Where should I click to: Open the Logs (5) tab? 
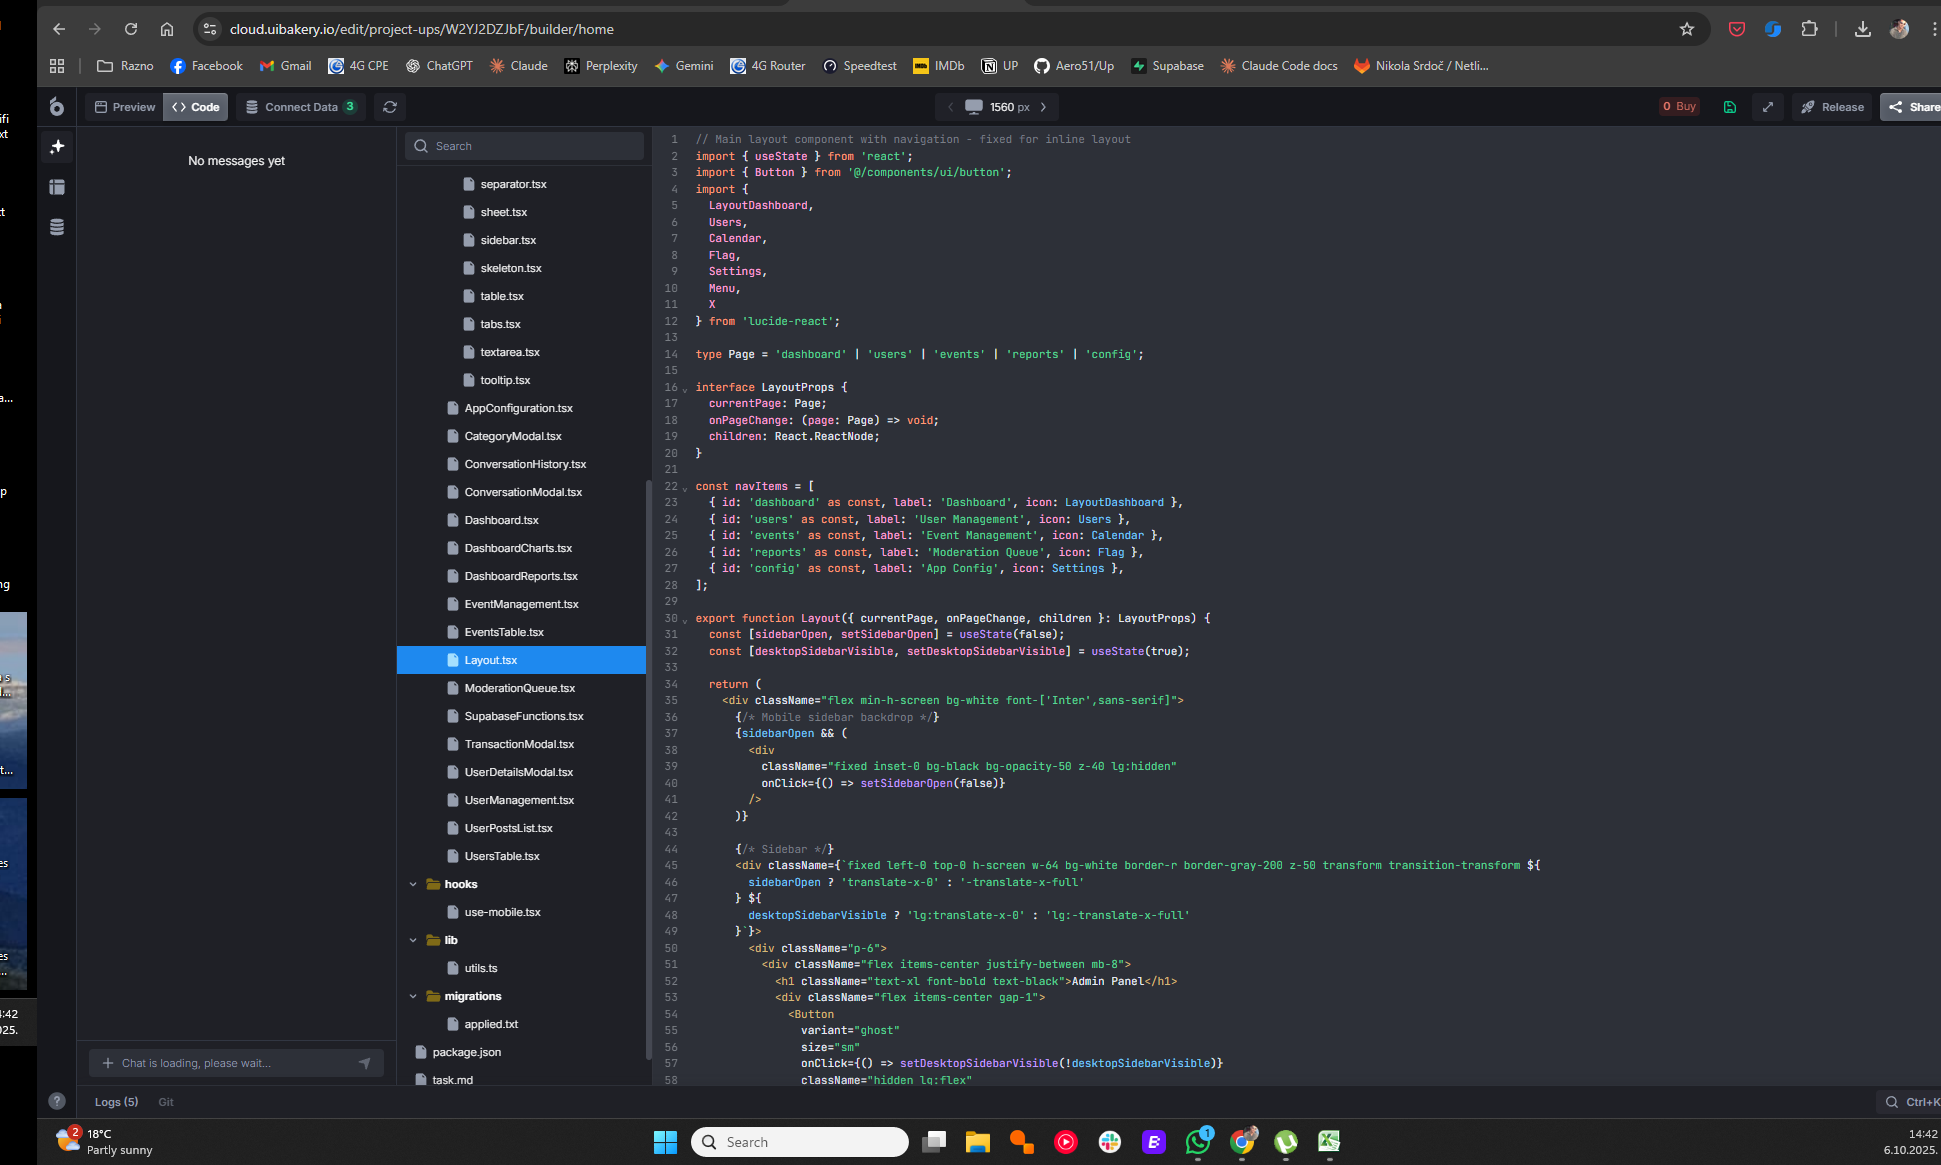coord(116,1102)
